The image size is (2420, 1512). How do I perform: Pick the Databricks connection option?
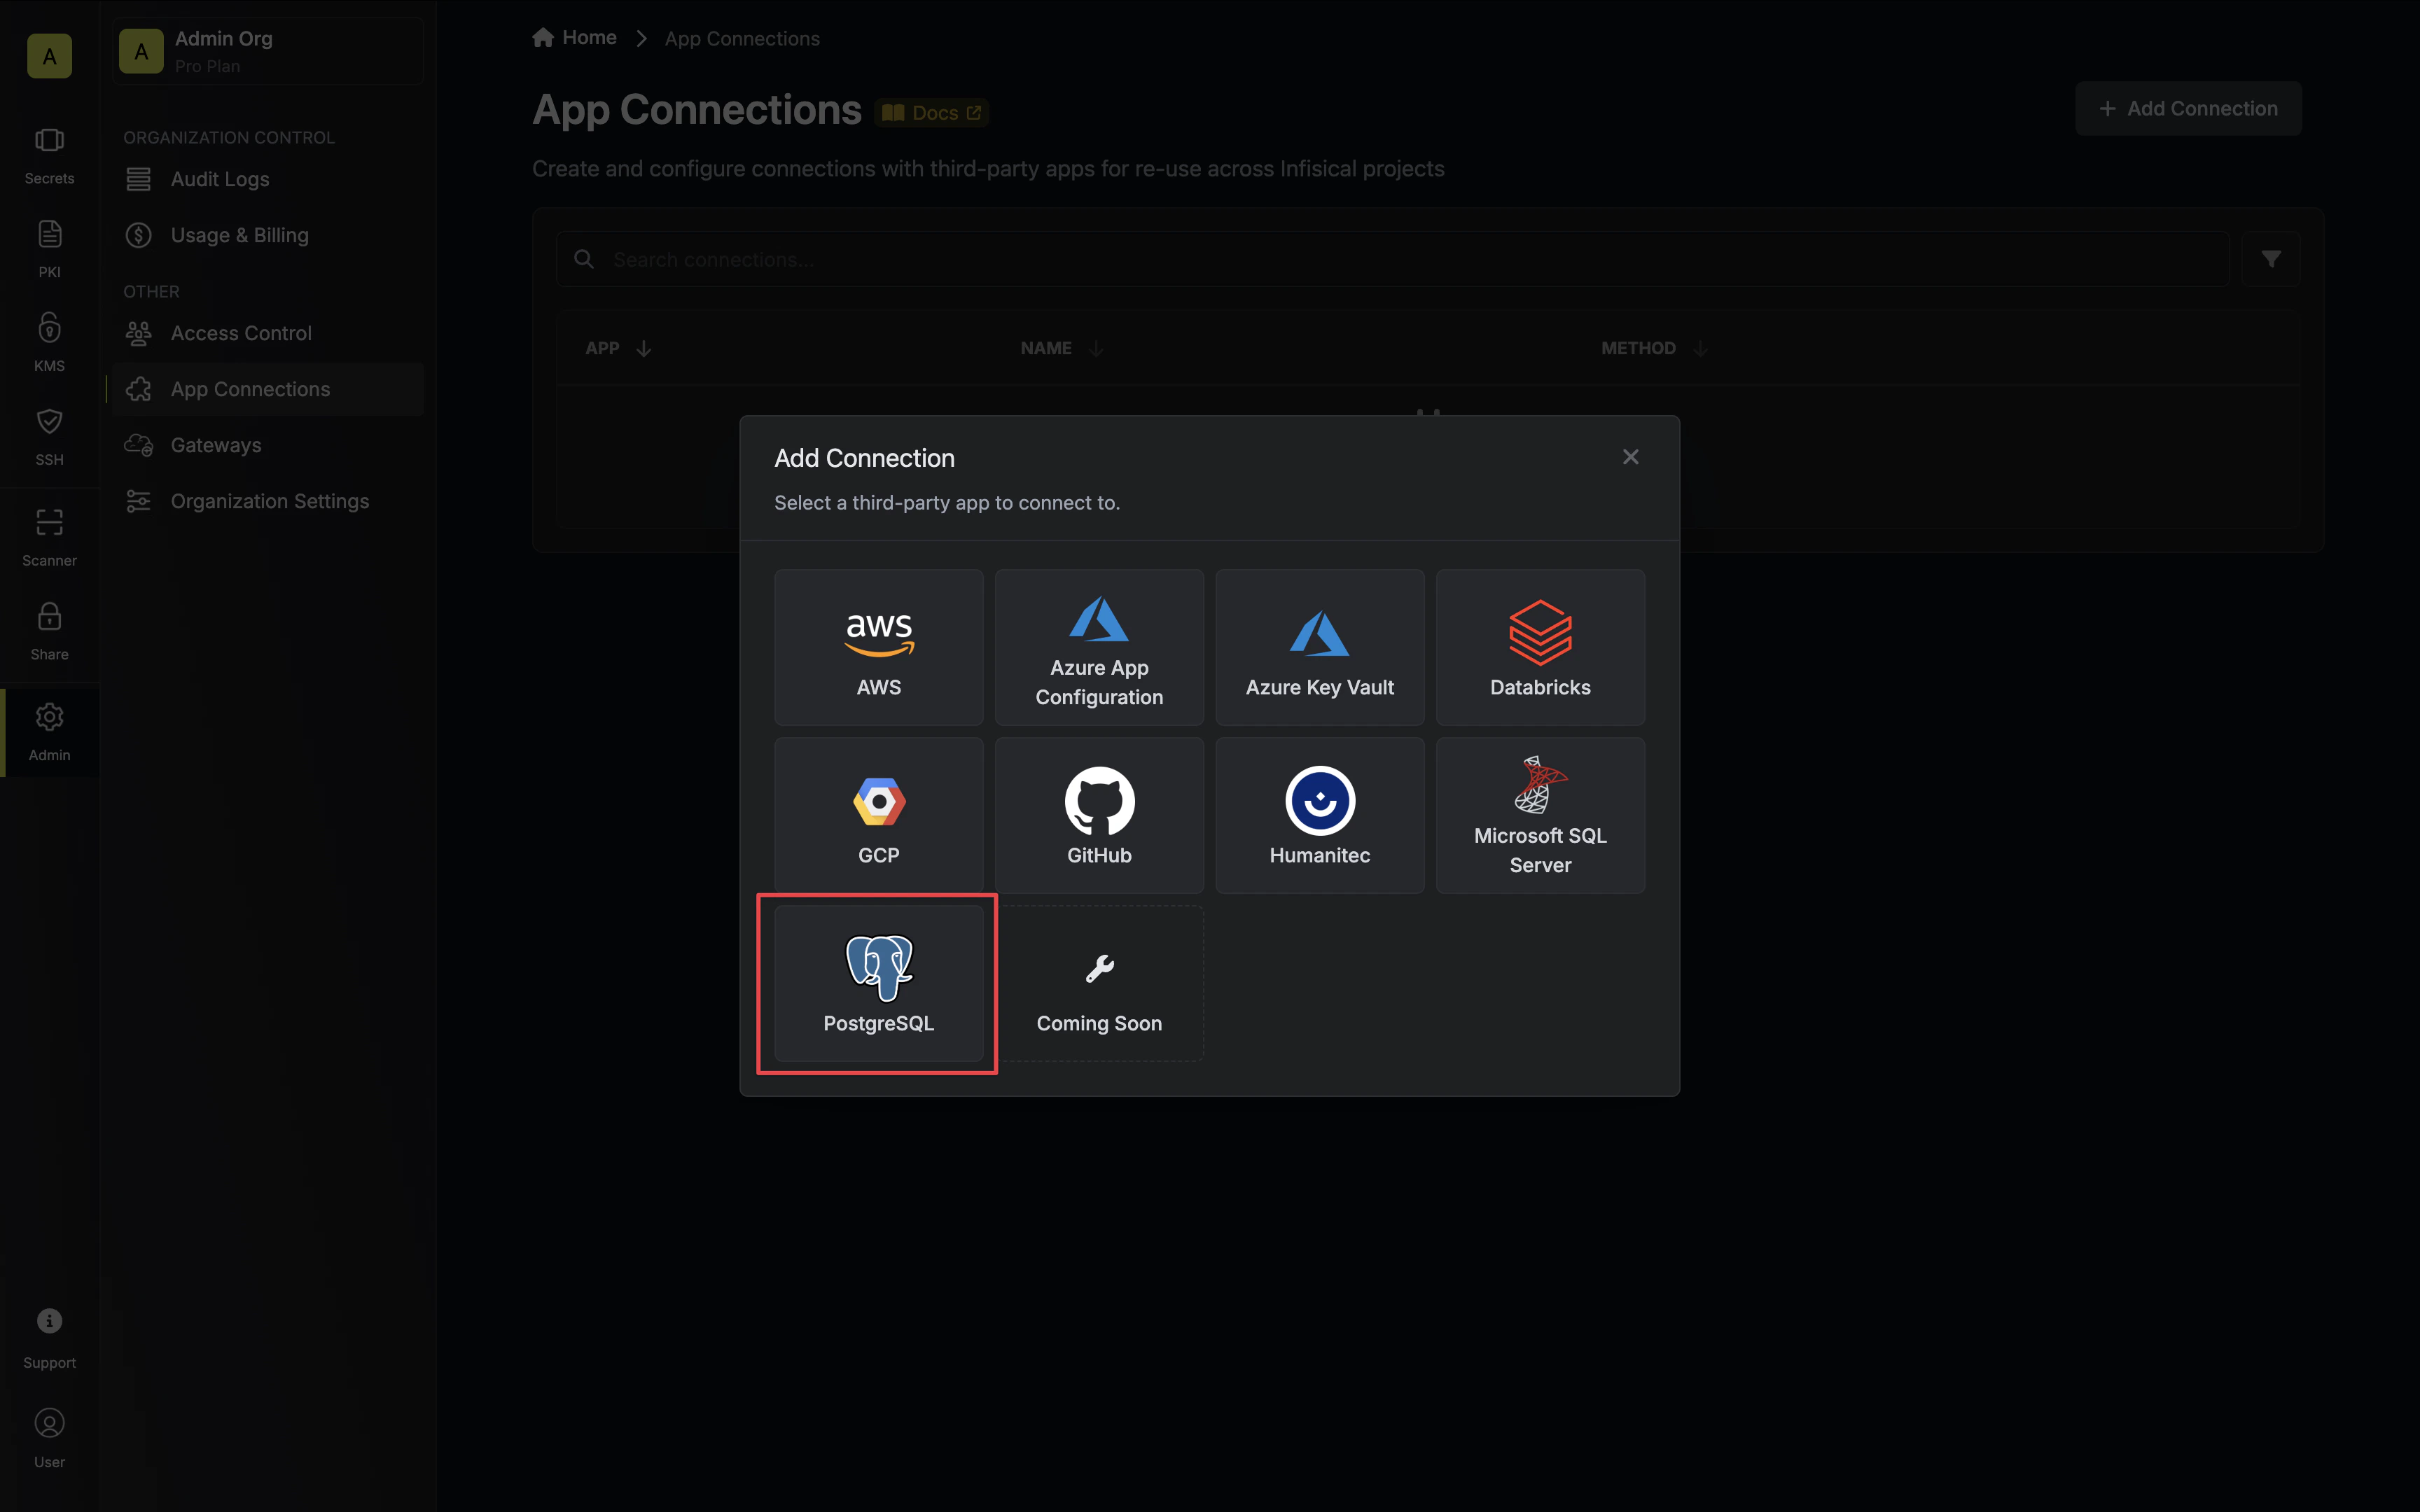(x=1540, y=647)
